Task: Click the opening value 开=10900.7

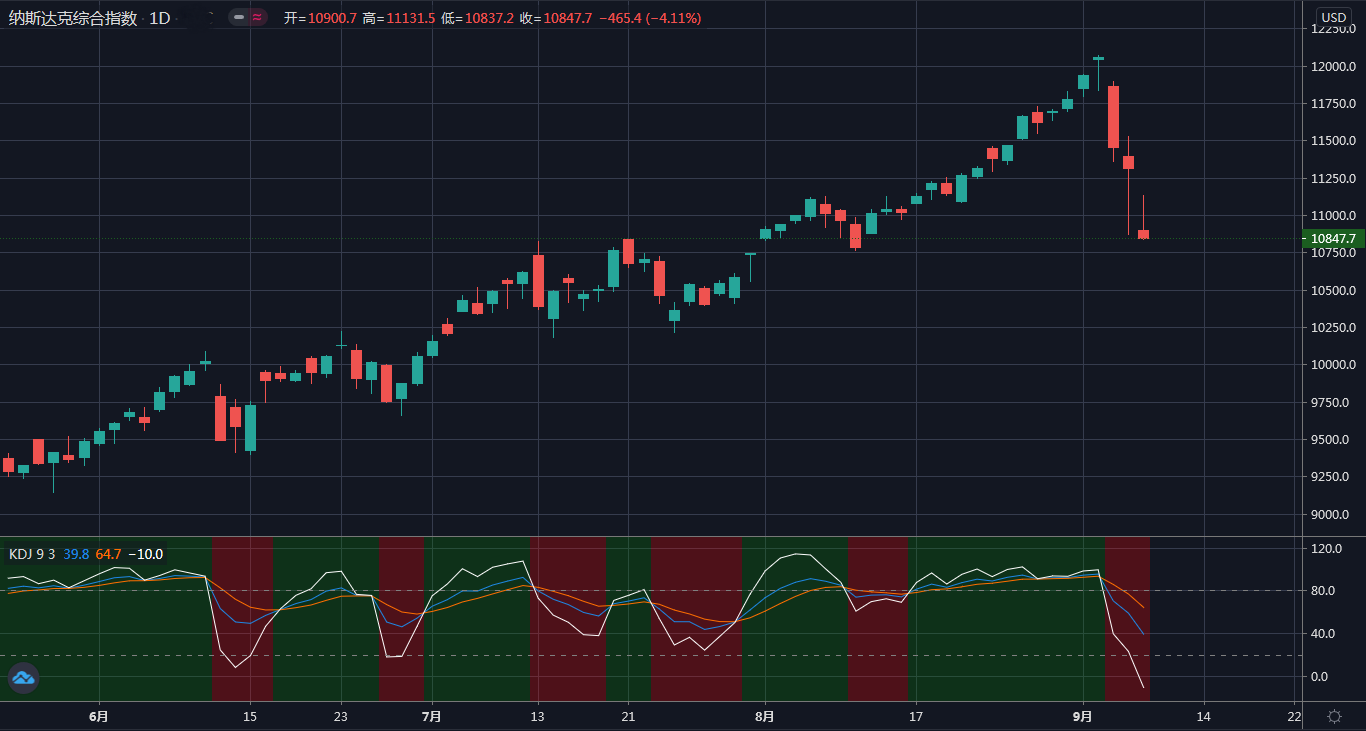Action: 320,18
